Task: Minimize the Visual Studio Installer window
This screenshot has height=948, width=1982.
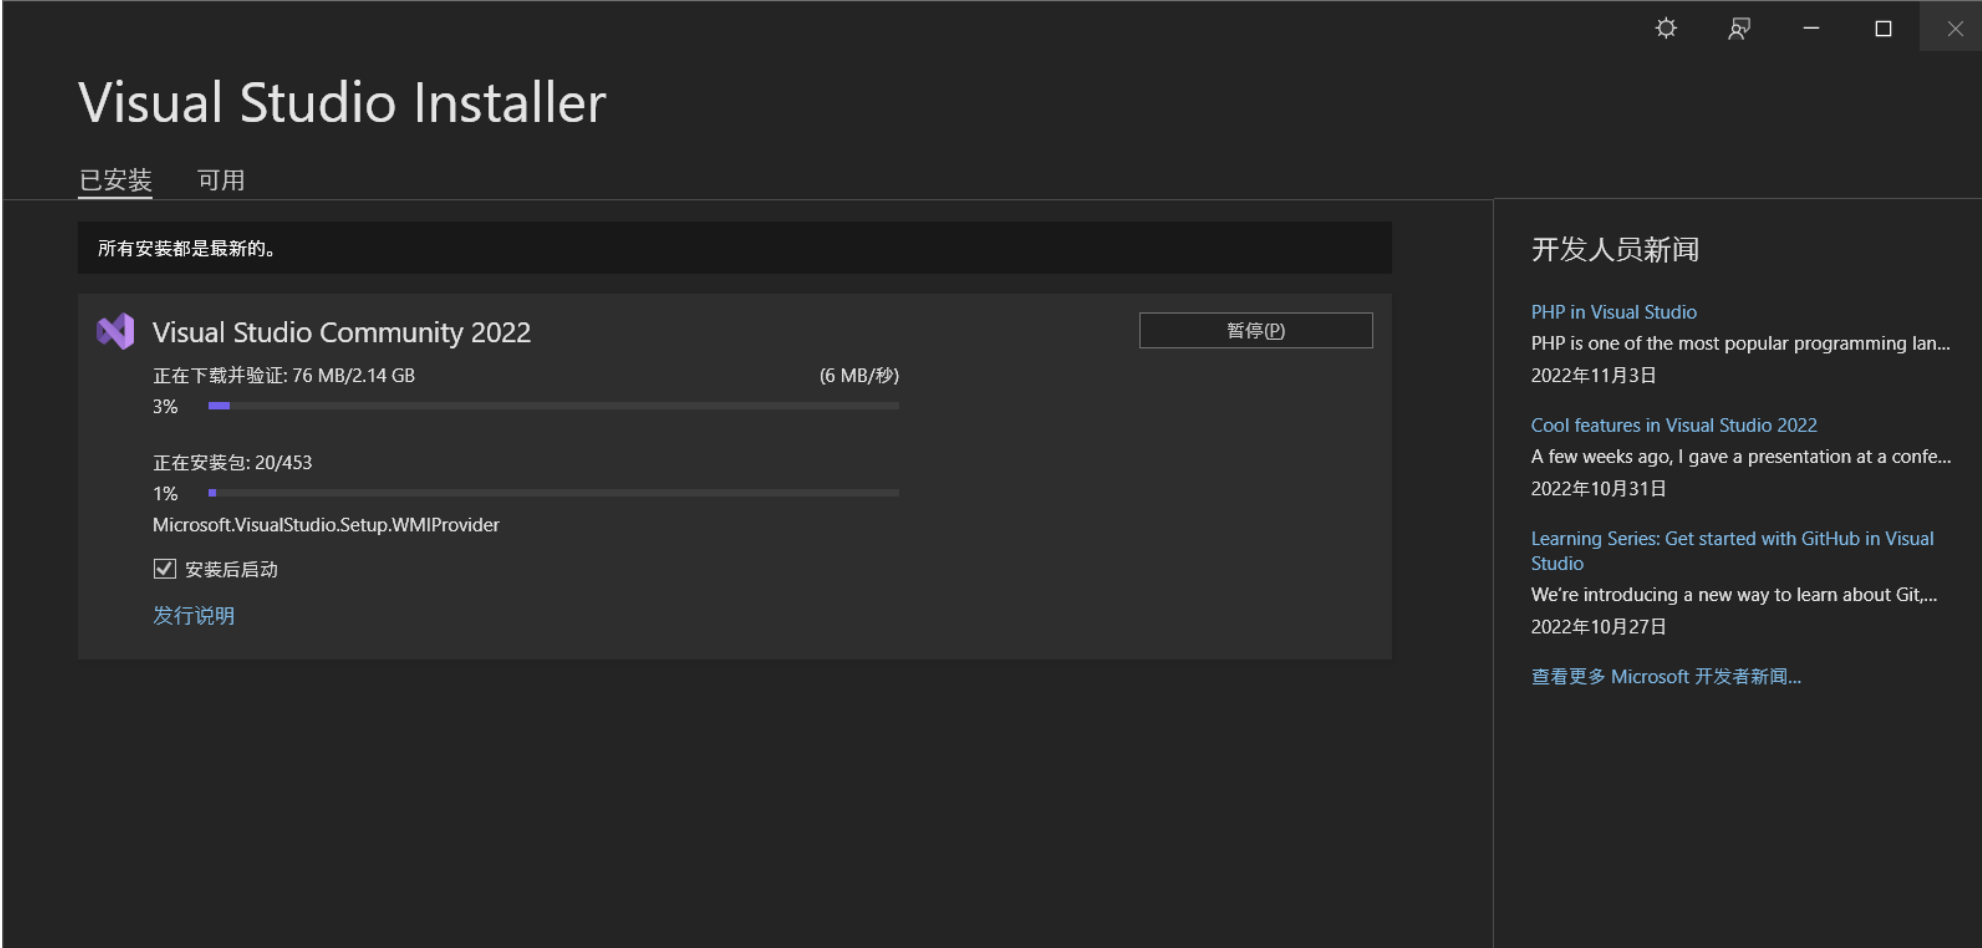Action: (1811, 28)
